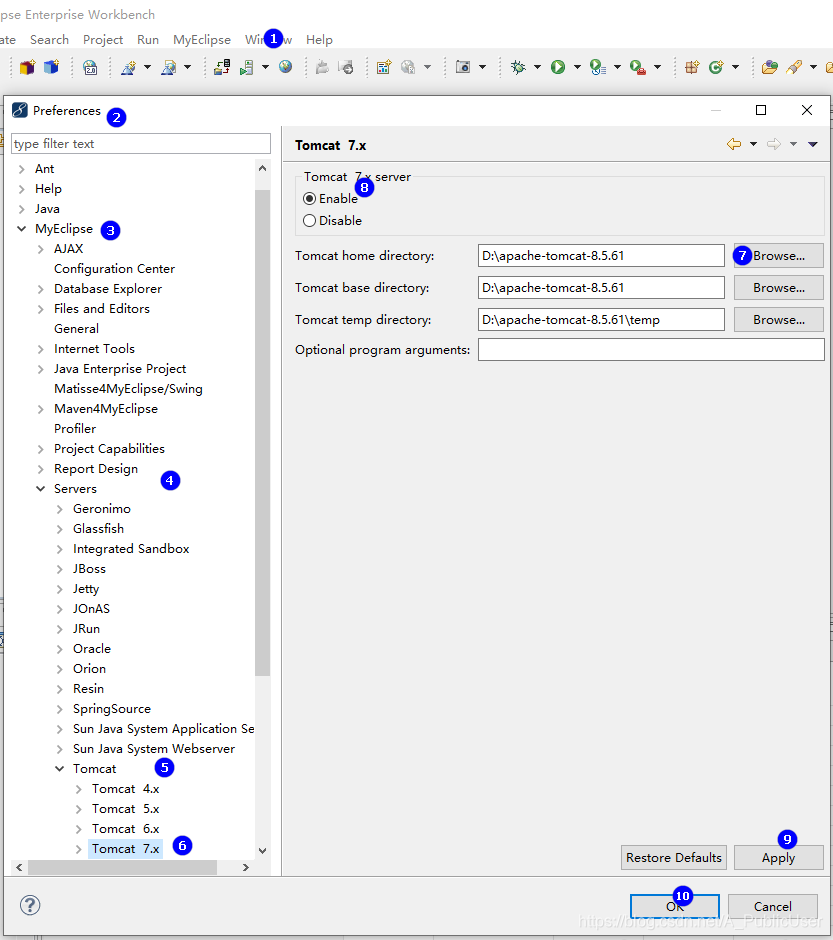Select Configuration Center in the tree

pos(114,269)
